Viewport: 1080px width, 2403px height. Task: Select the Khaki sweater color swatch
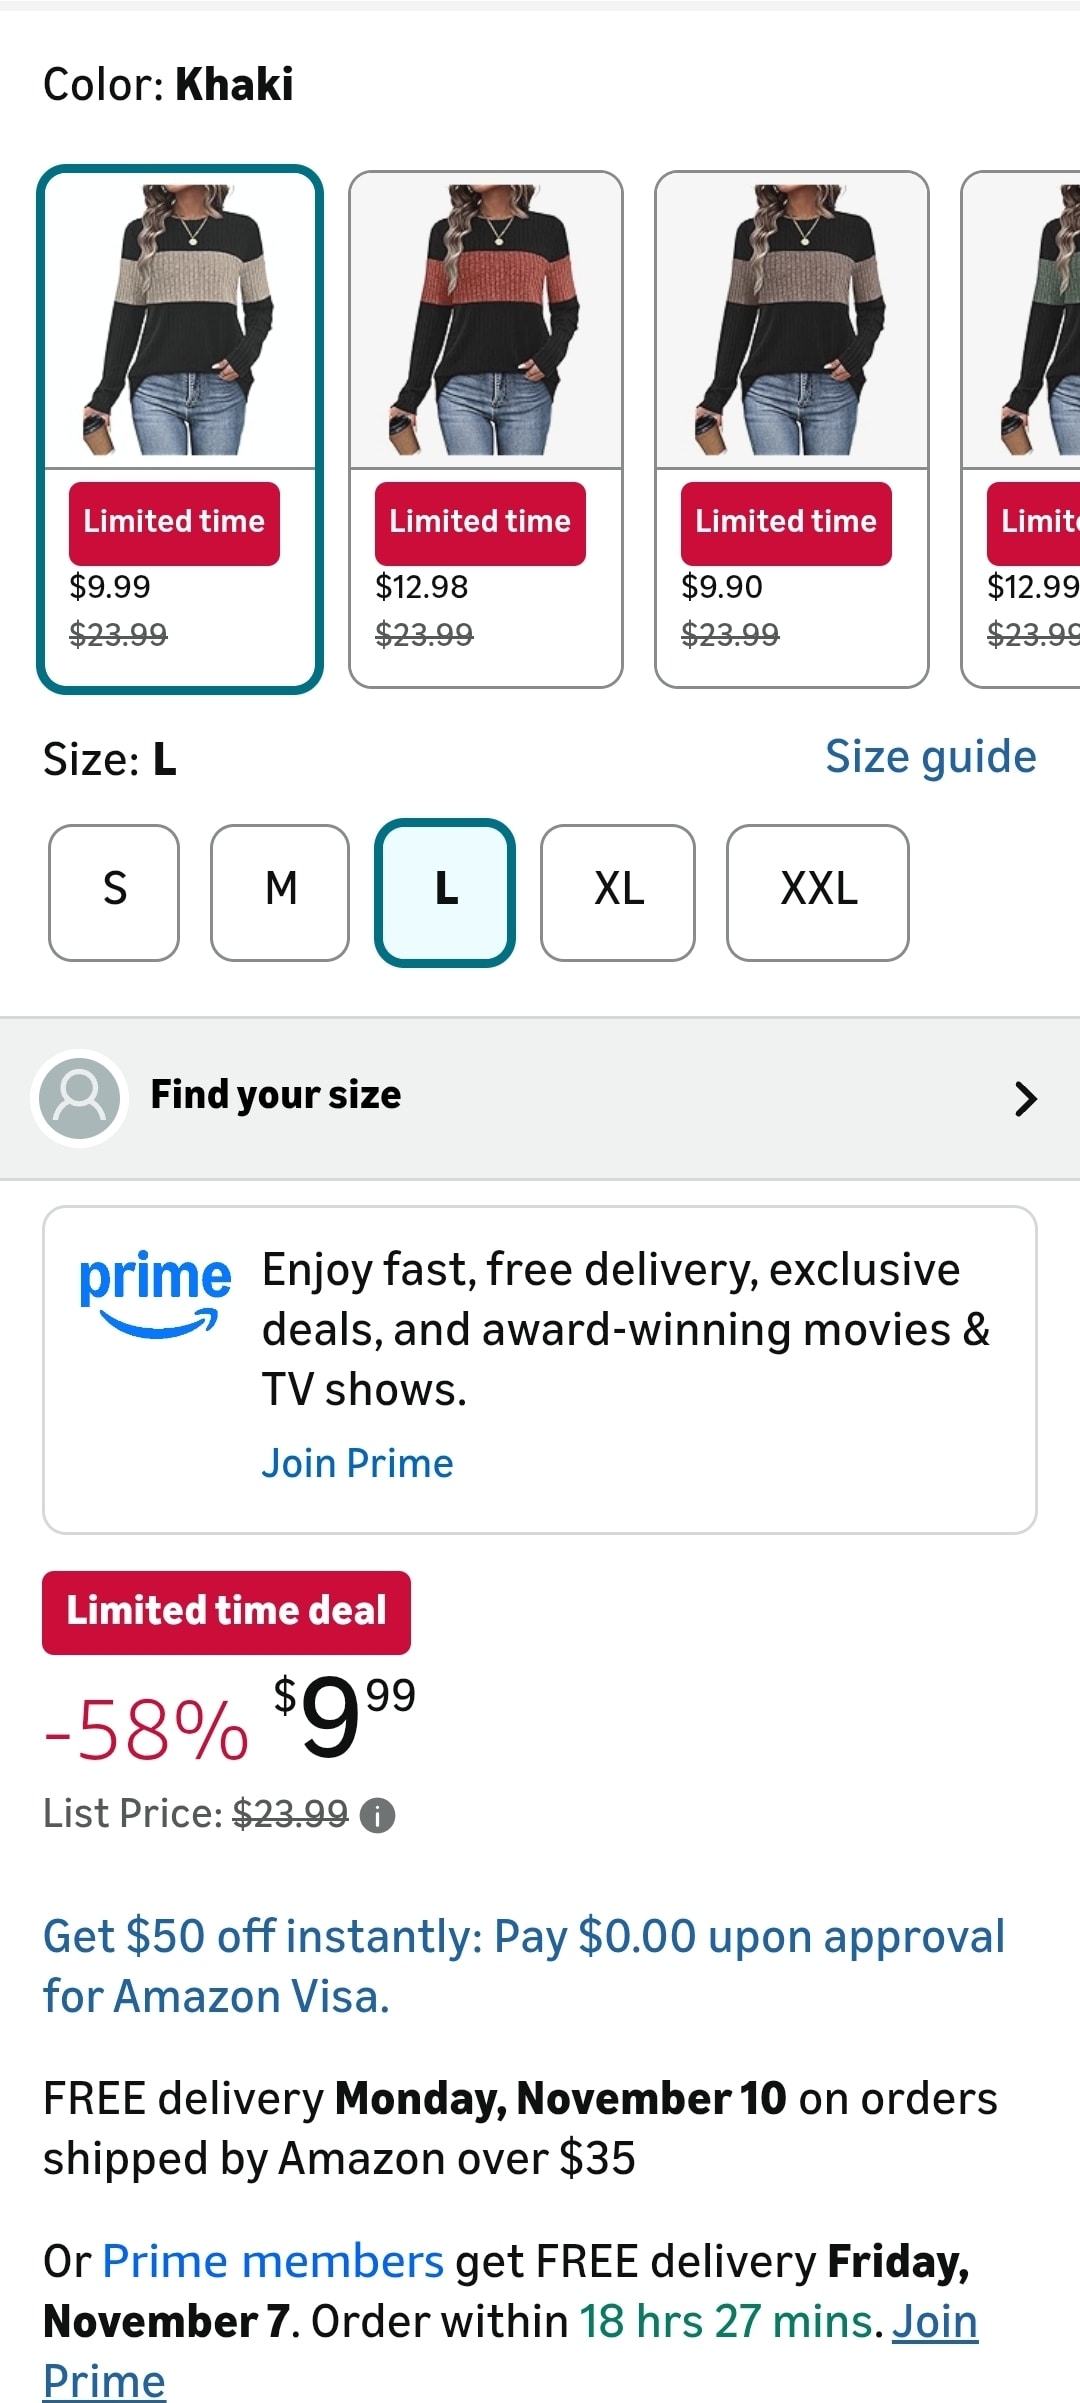pos(180,320)
